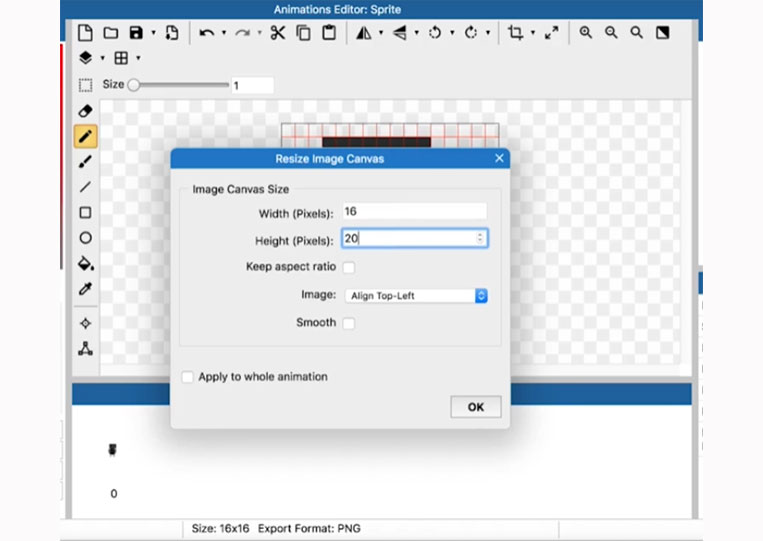This screenshot has width=763, height=541.
Task: Select the Color picker eyedropper tool
Action: pyautogui.click(x=86, y=289)
